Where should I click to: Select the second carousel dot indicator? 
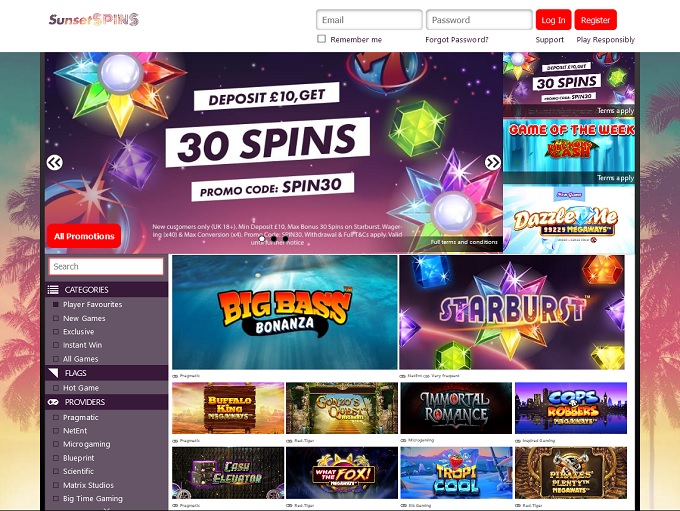coord(273,238)
